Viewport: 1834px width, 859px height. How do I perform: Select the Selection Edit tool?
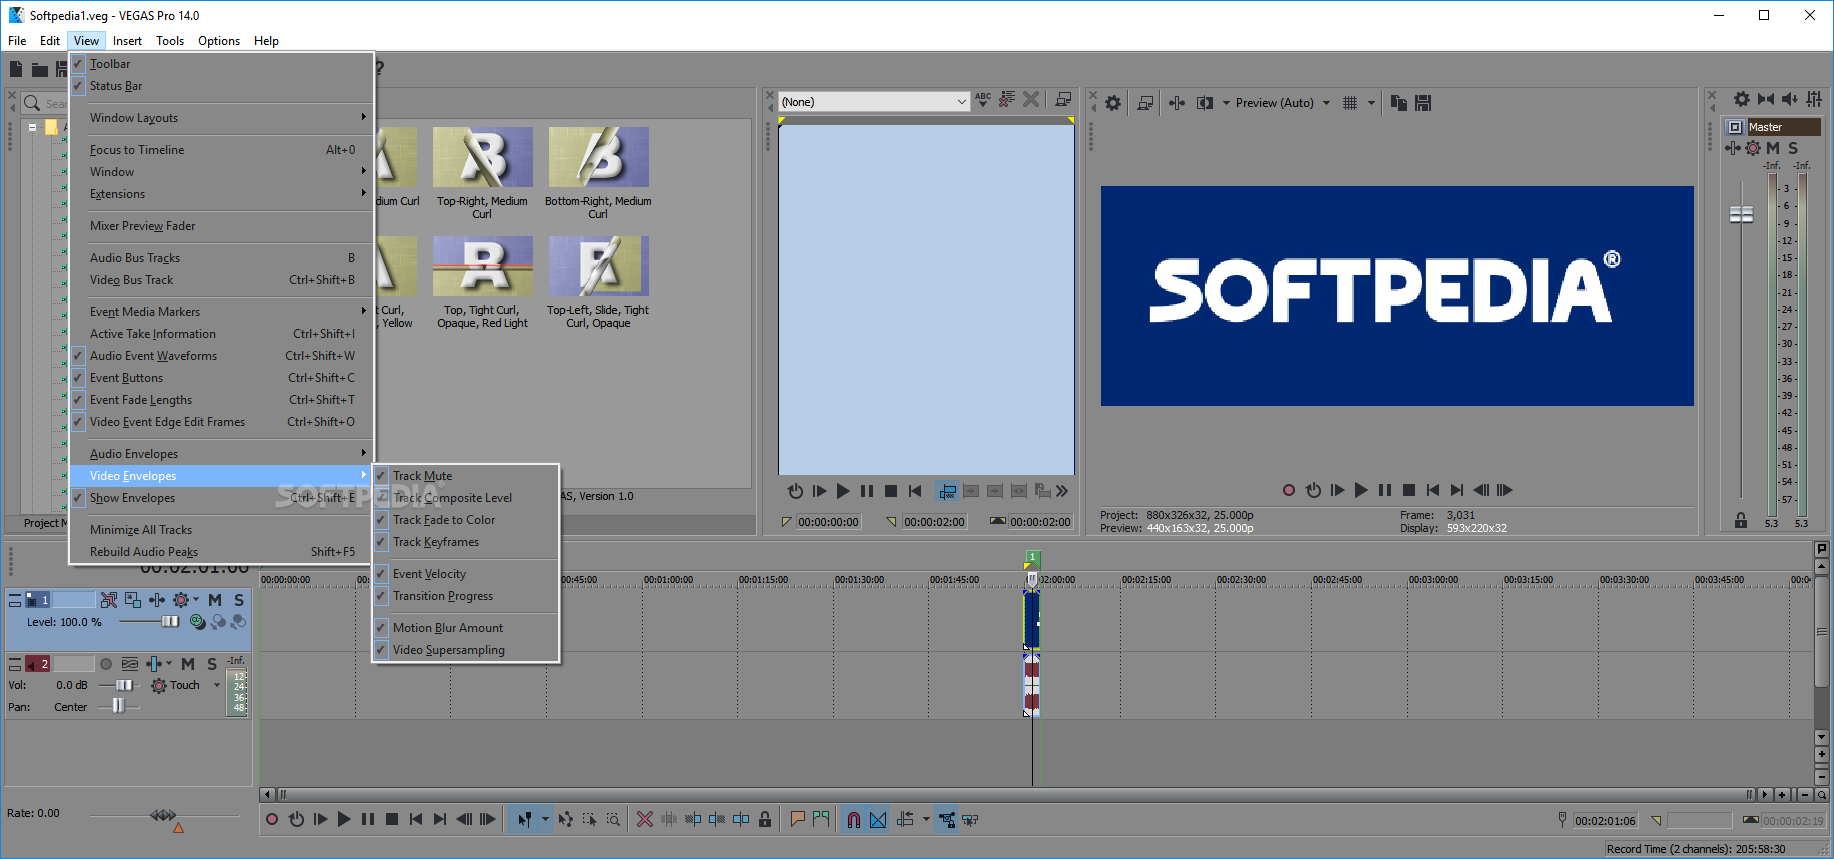click(x=590, y=819)
